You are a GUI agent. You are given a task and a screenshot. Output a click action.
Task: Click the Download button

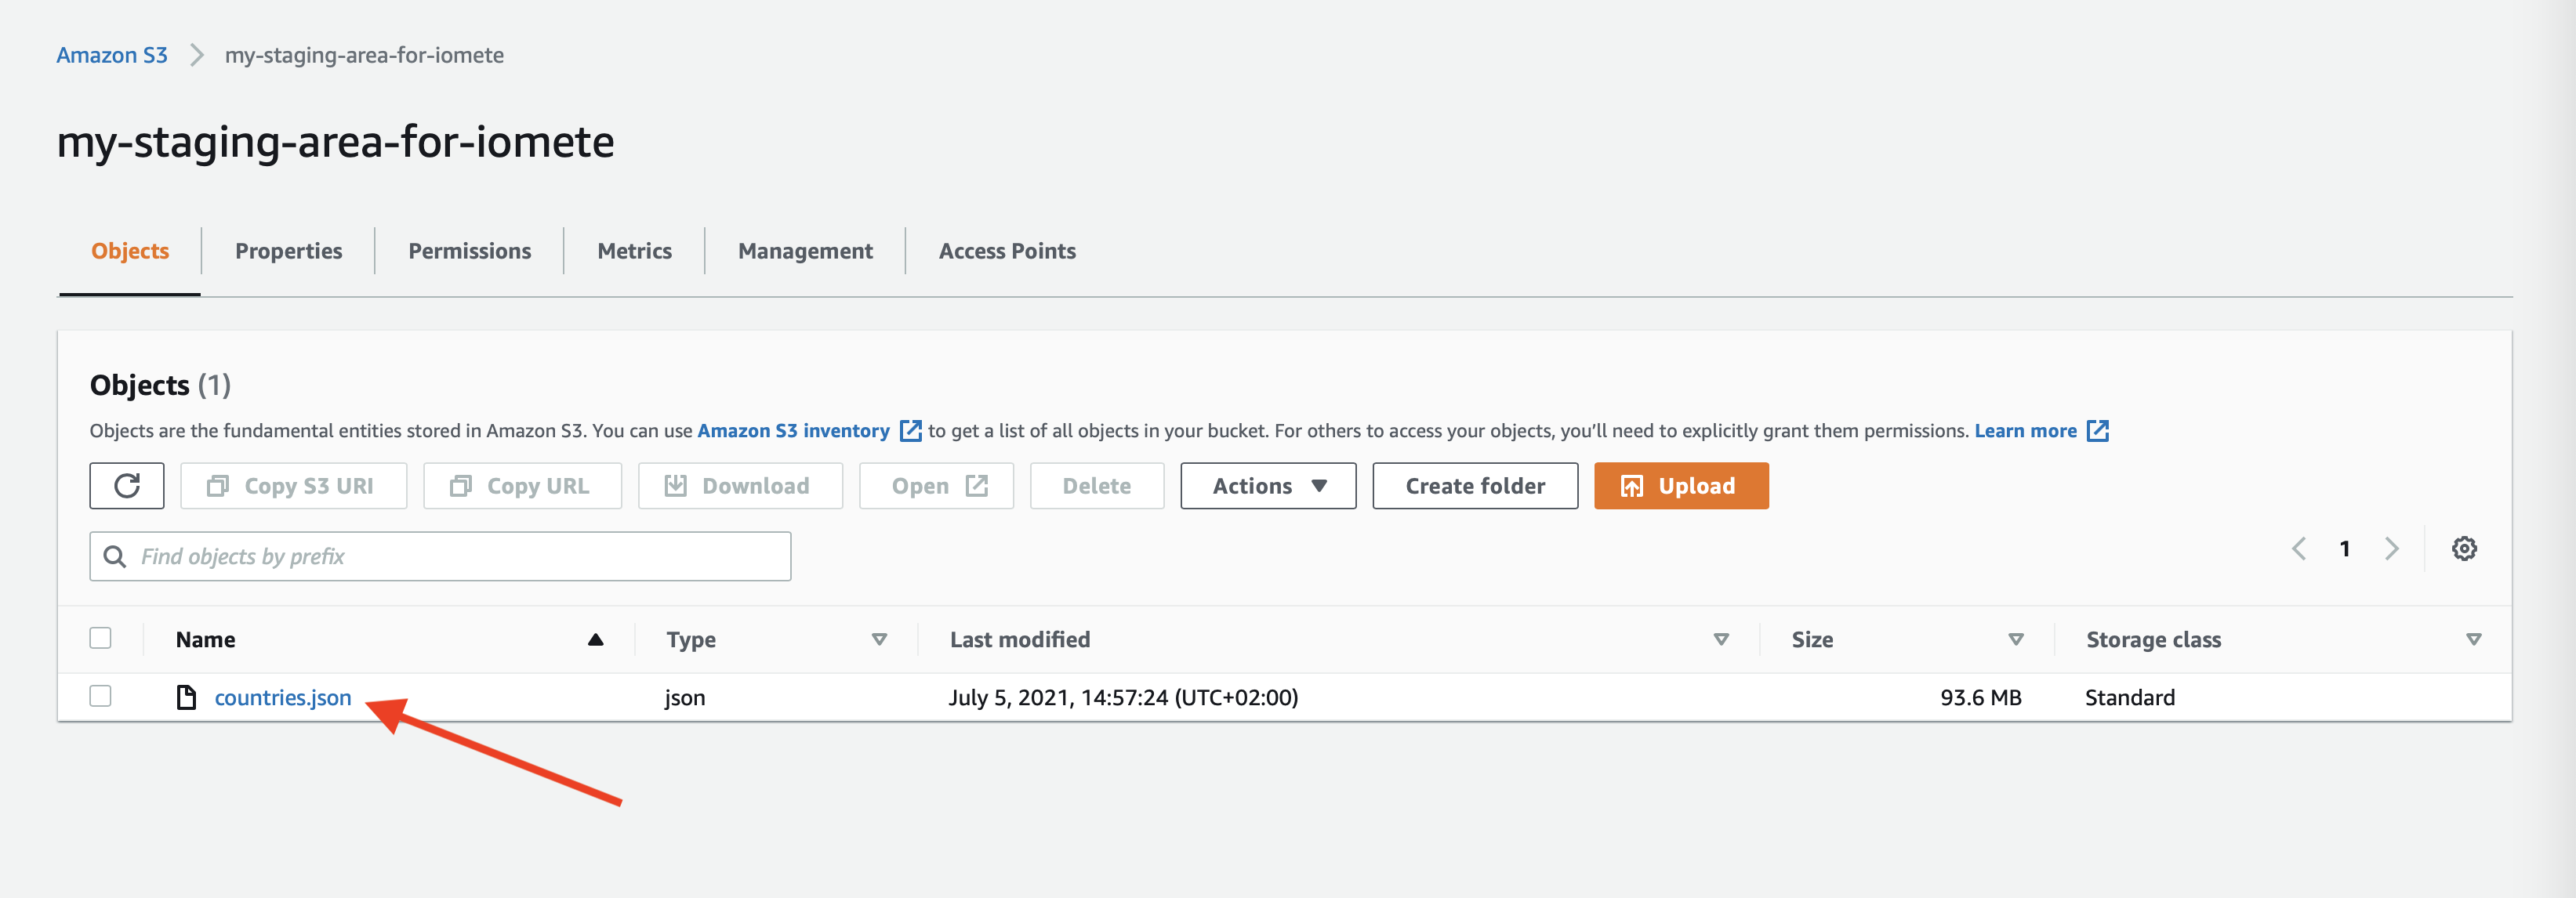[740, 486]
